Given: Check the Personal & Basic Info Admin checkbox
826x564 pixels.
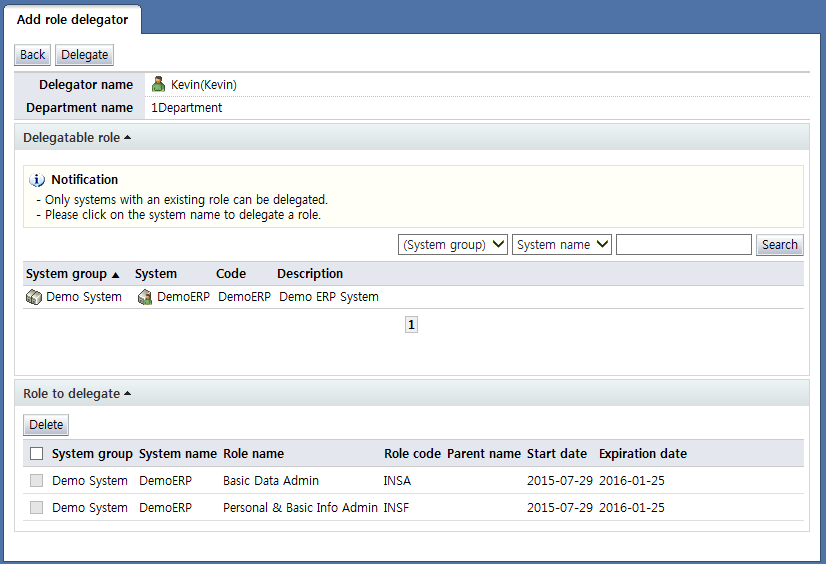Looking at the screenshot, I should [37, 508].
